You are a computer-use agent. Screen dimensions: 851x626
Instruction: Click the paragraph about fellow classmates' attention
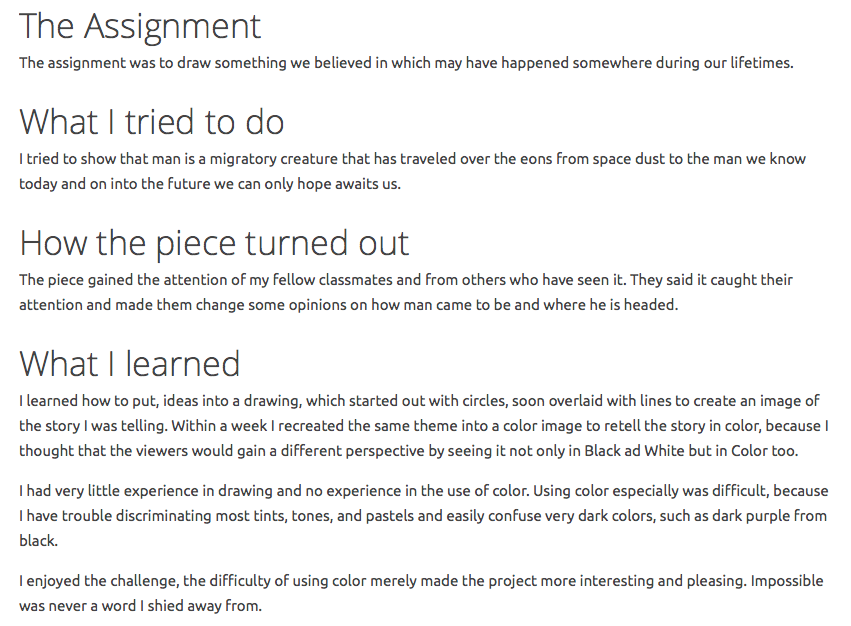point(406,292)
